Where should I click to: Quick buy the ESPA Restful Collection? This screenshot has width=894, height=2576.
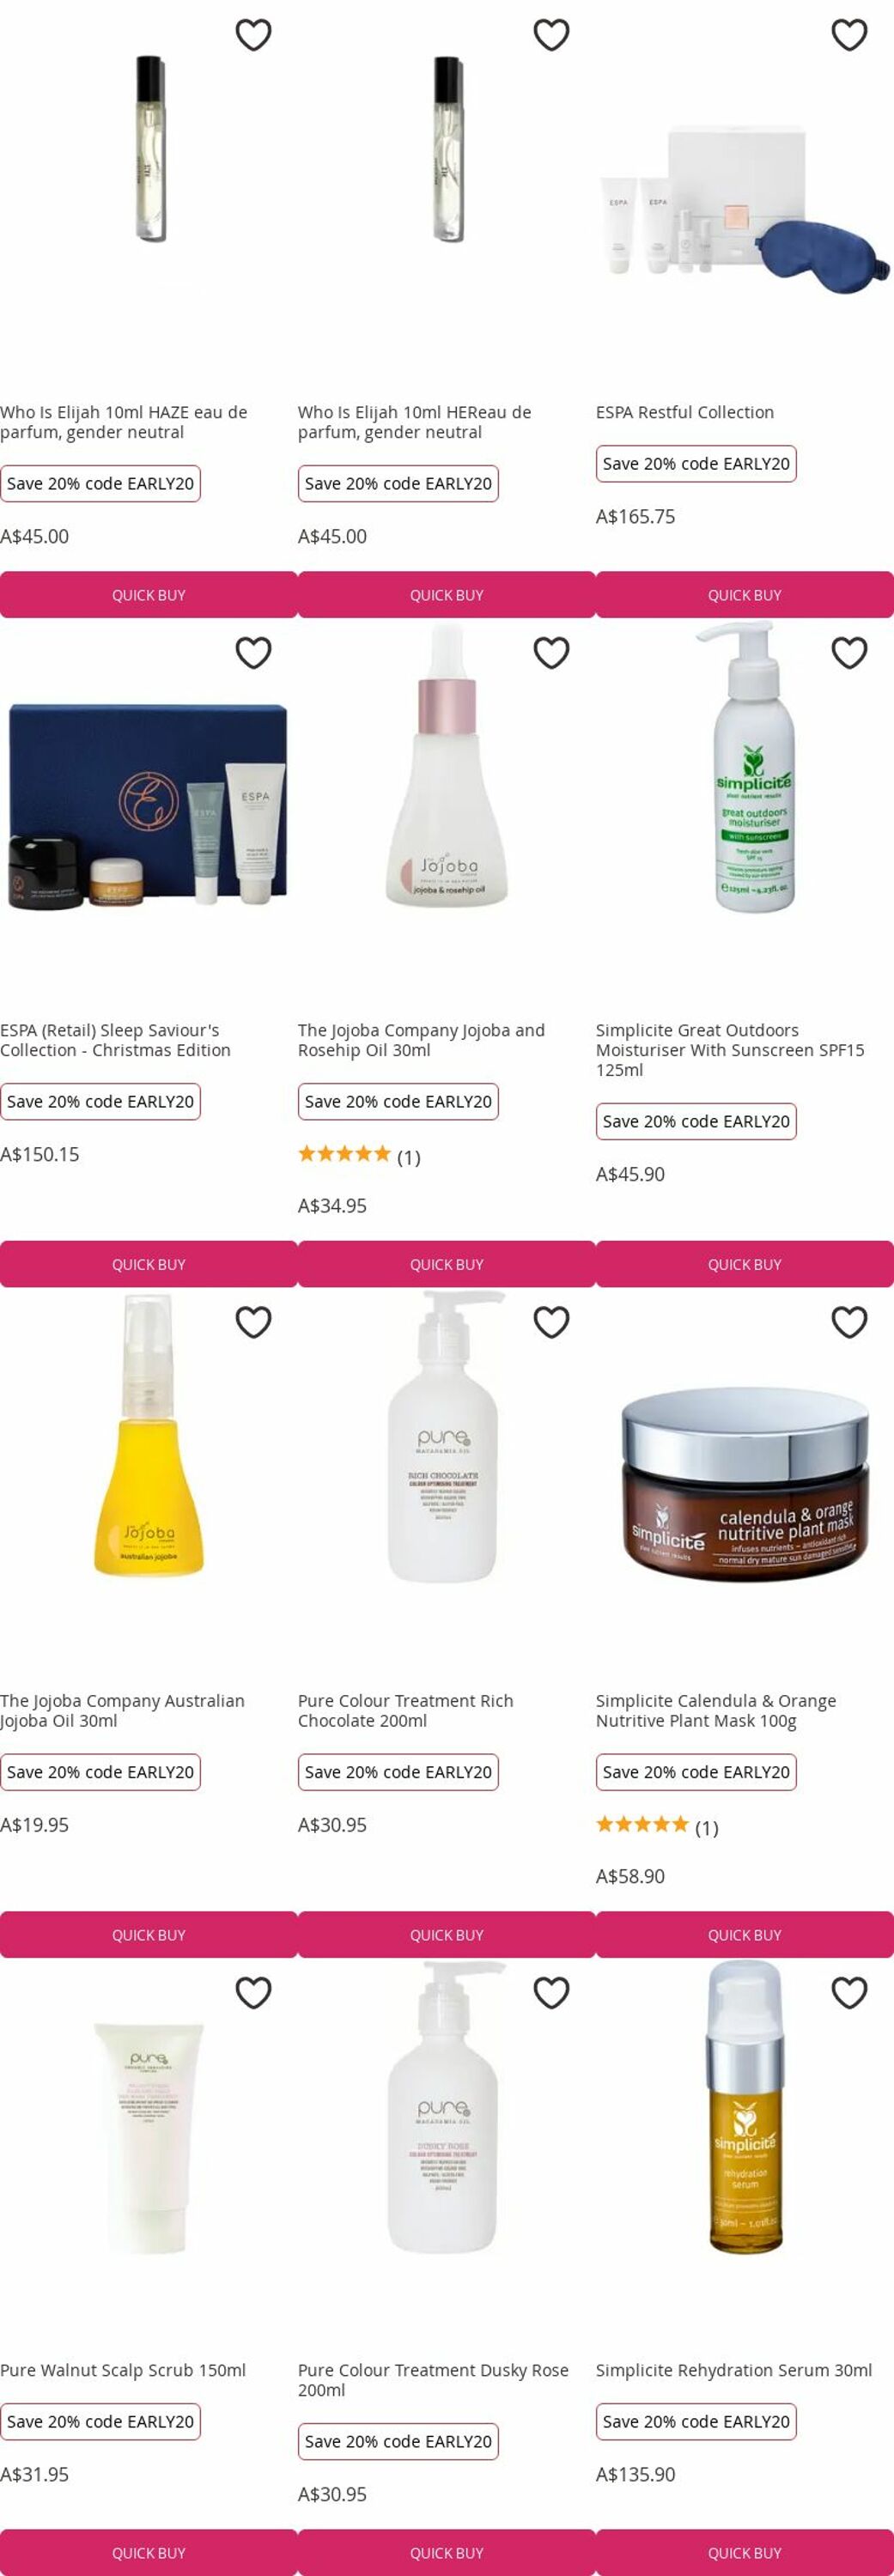[x=745, y=595]
